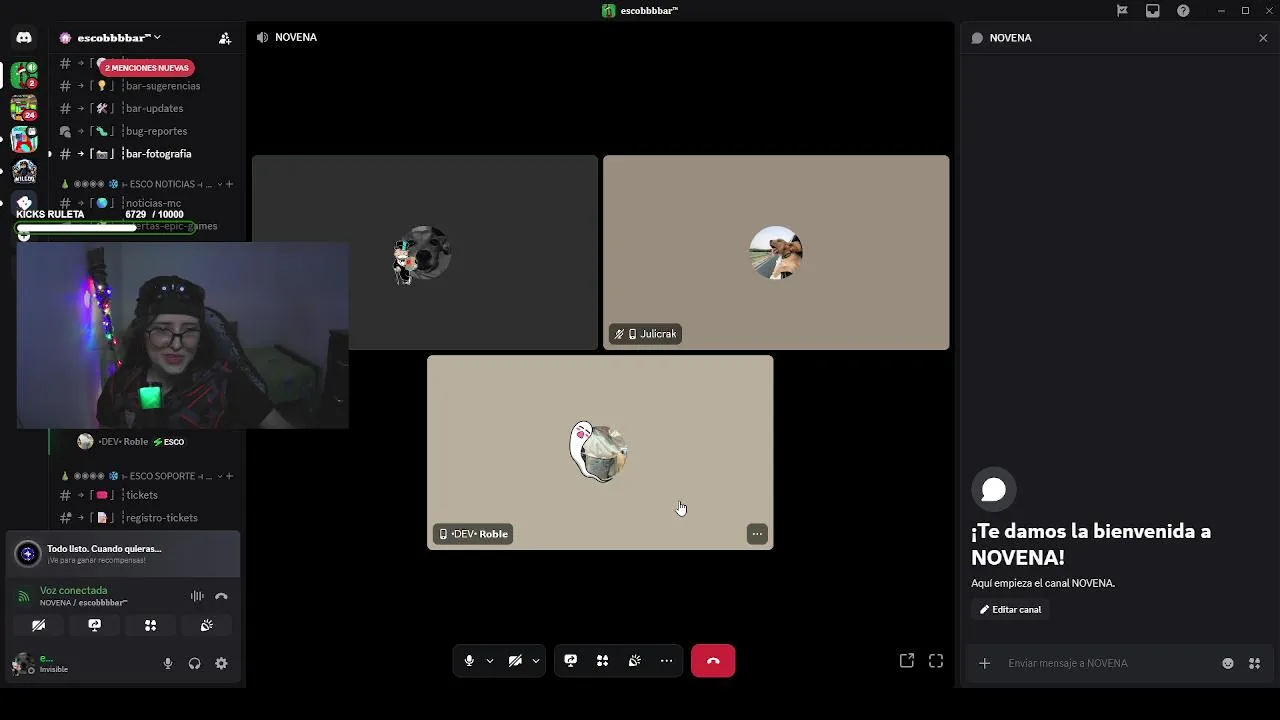Screen dimensions: 1280x720
Task: Create channel in ESCO NOTICIAS with plus
Action: [229, 184]
